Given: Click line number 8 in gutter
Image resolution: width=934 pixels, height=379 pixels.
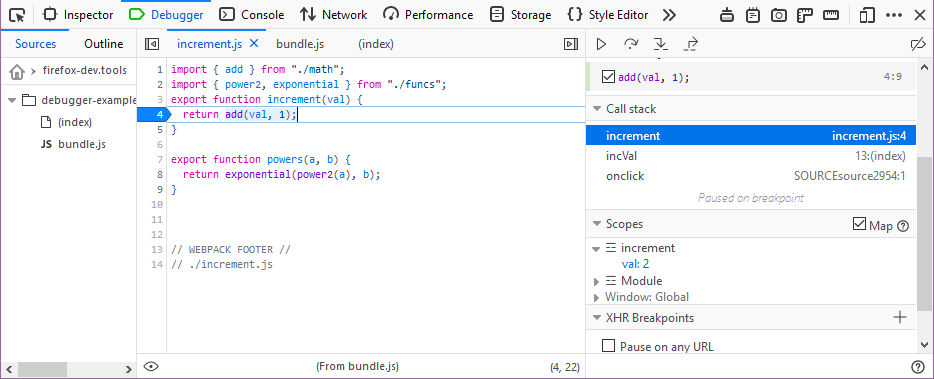Looking at the screenshot, I should click(x=160, y=175).
